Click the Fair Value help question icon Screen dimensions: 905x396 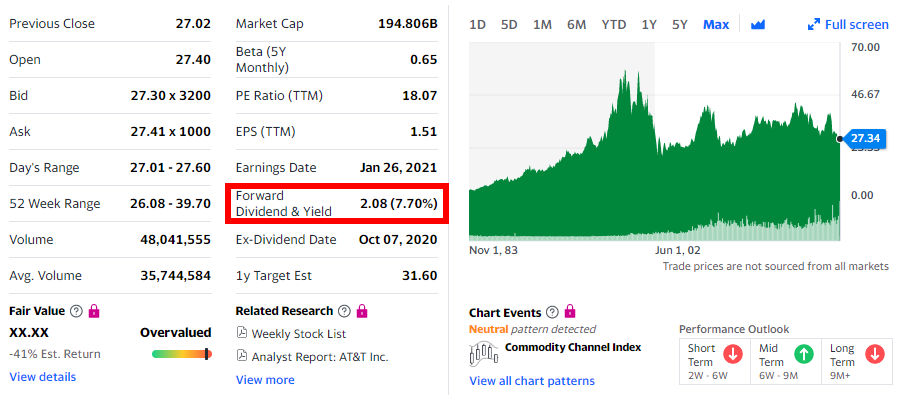point(76,311)
